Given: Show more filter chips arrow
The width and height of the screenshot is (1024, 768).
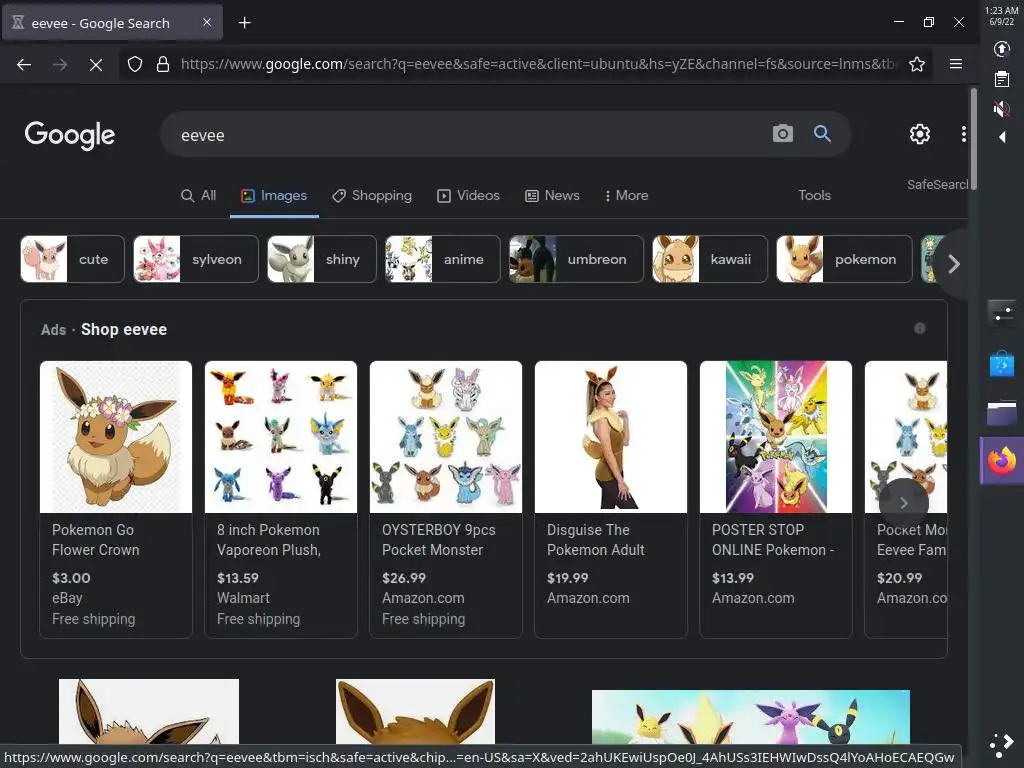Looking at the screenshot, I should pos(953,264).
